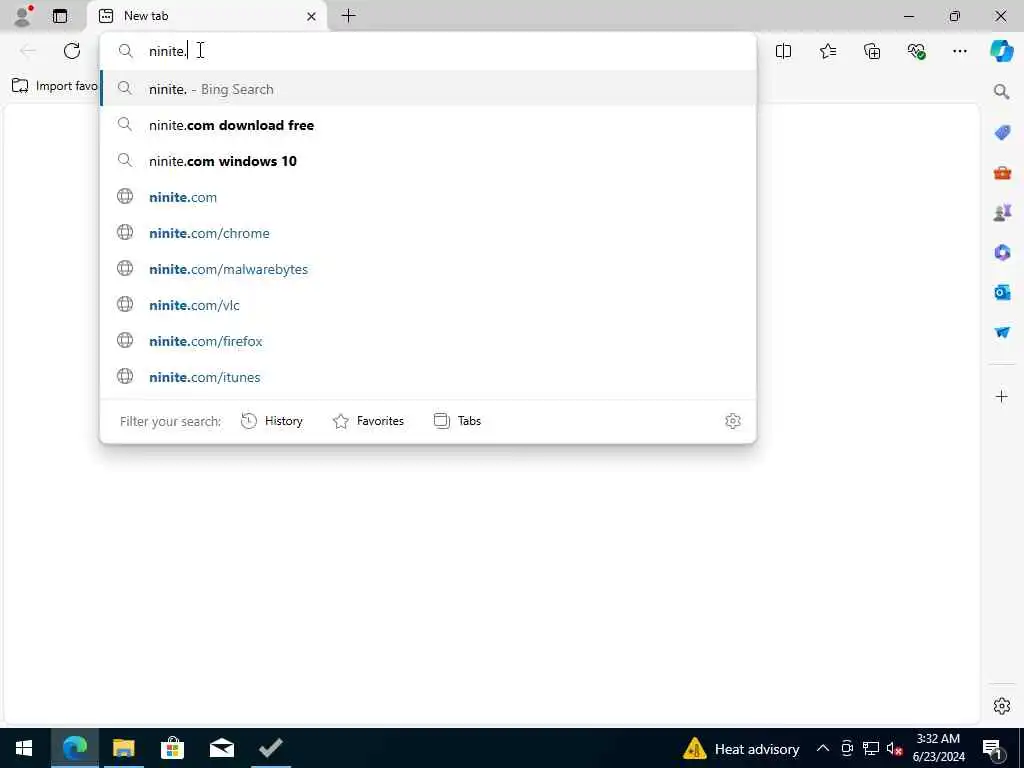This screenshot has height=768, width=1024.
Task: Click the grayed back arrow
Action: (28, 51)
